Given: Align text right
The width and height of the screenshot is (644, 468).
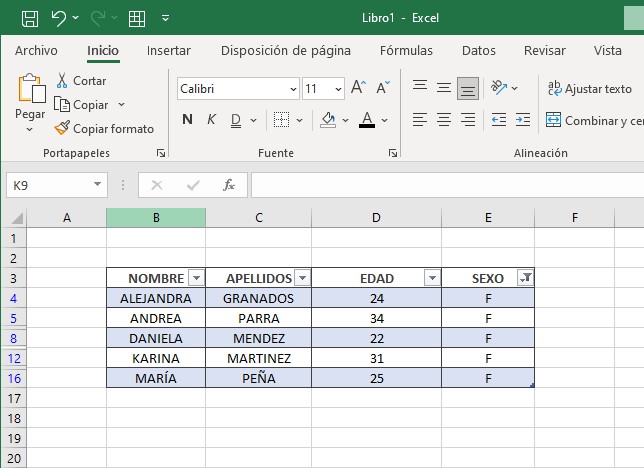Looking at the screenshot, I should pos(468,120).
